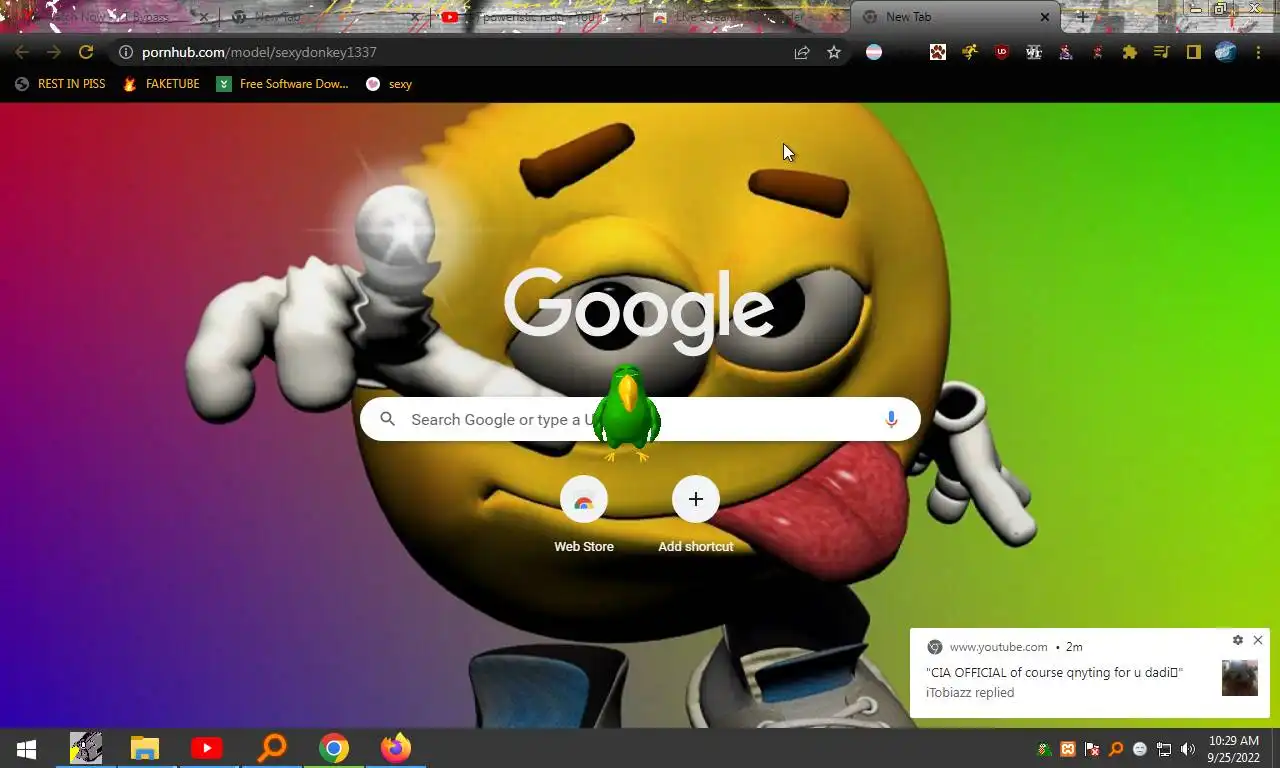Open the sexy bookmark
The height and width of the screenshot is (768, 1280).
(389, 84)
